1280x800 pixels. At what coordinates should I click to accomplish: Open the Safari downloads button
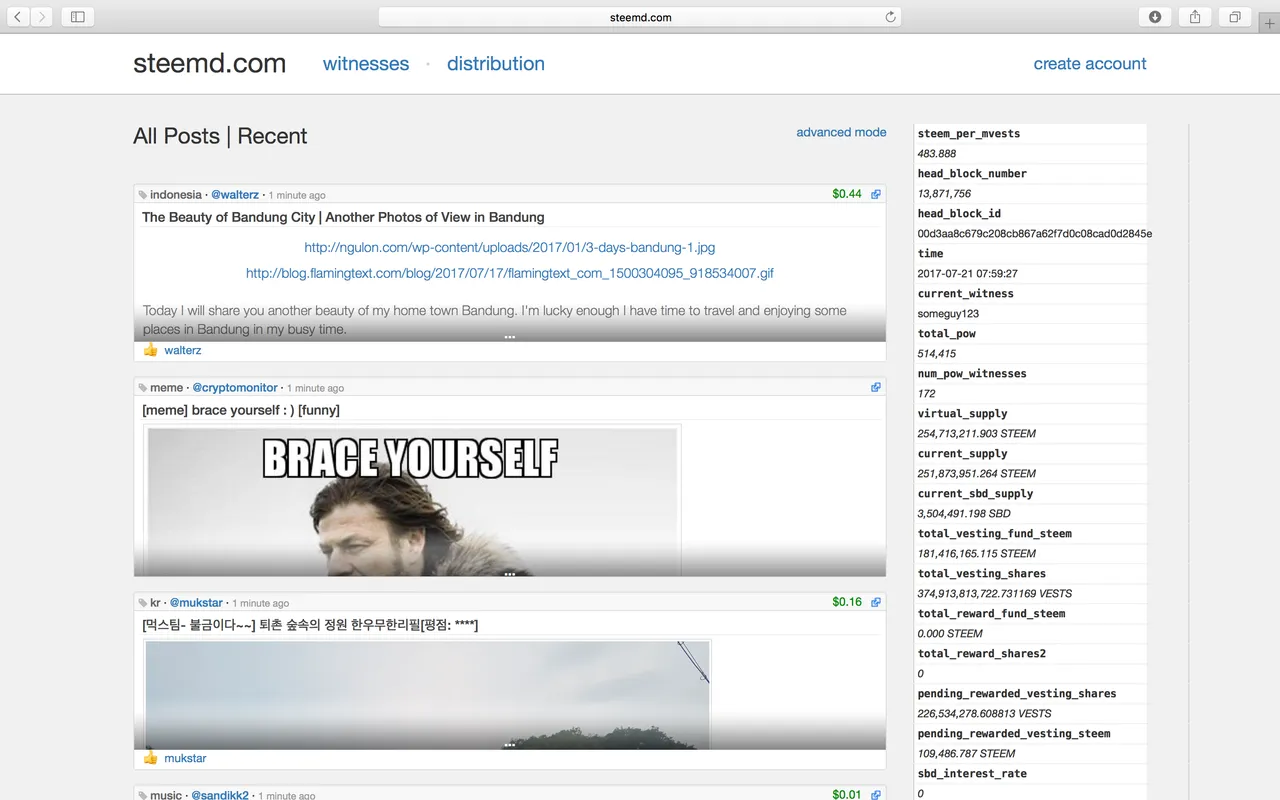(1155, 16)
